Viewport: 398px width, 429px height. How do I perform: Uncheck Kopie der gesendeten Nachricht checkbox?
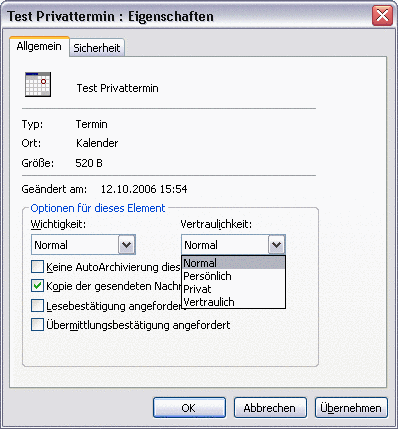37,286
